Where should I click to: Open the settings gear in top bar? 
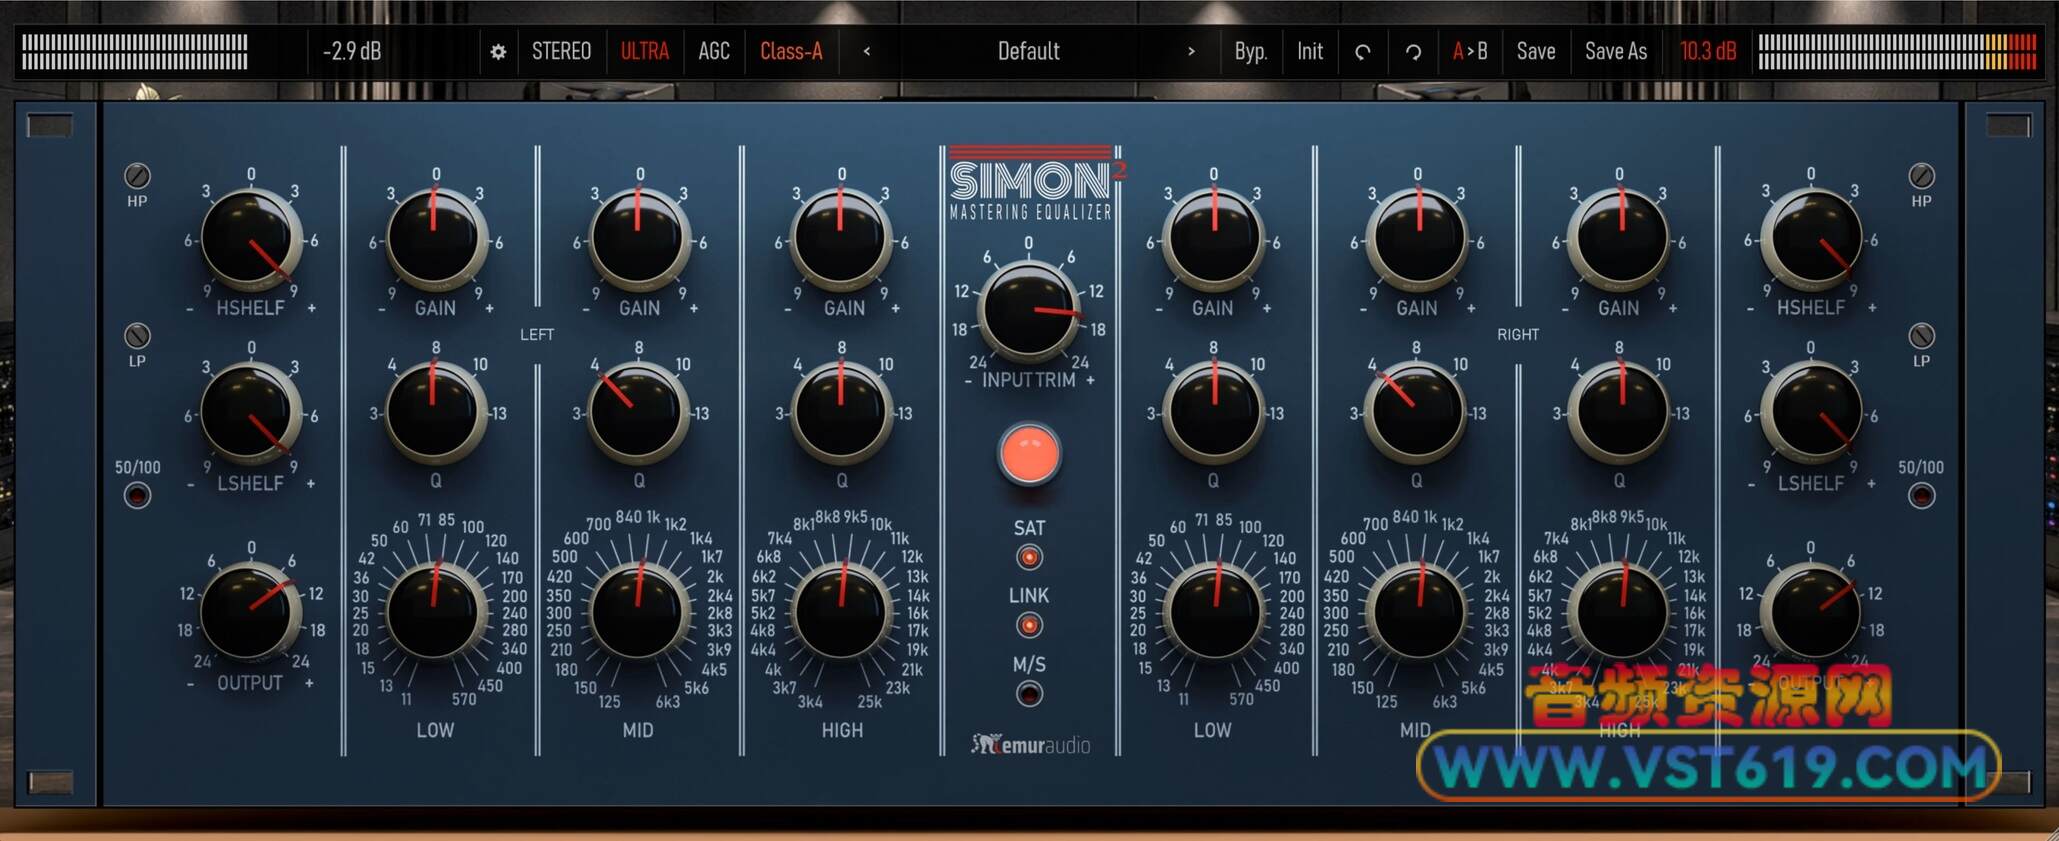pos(498,51)
